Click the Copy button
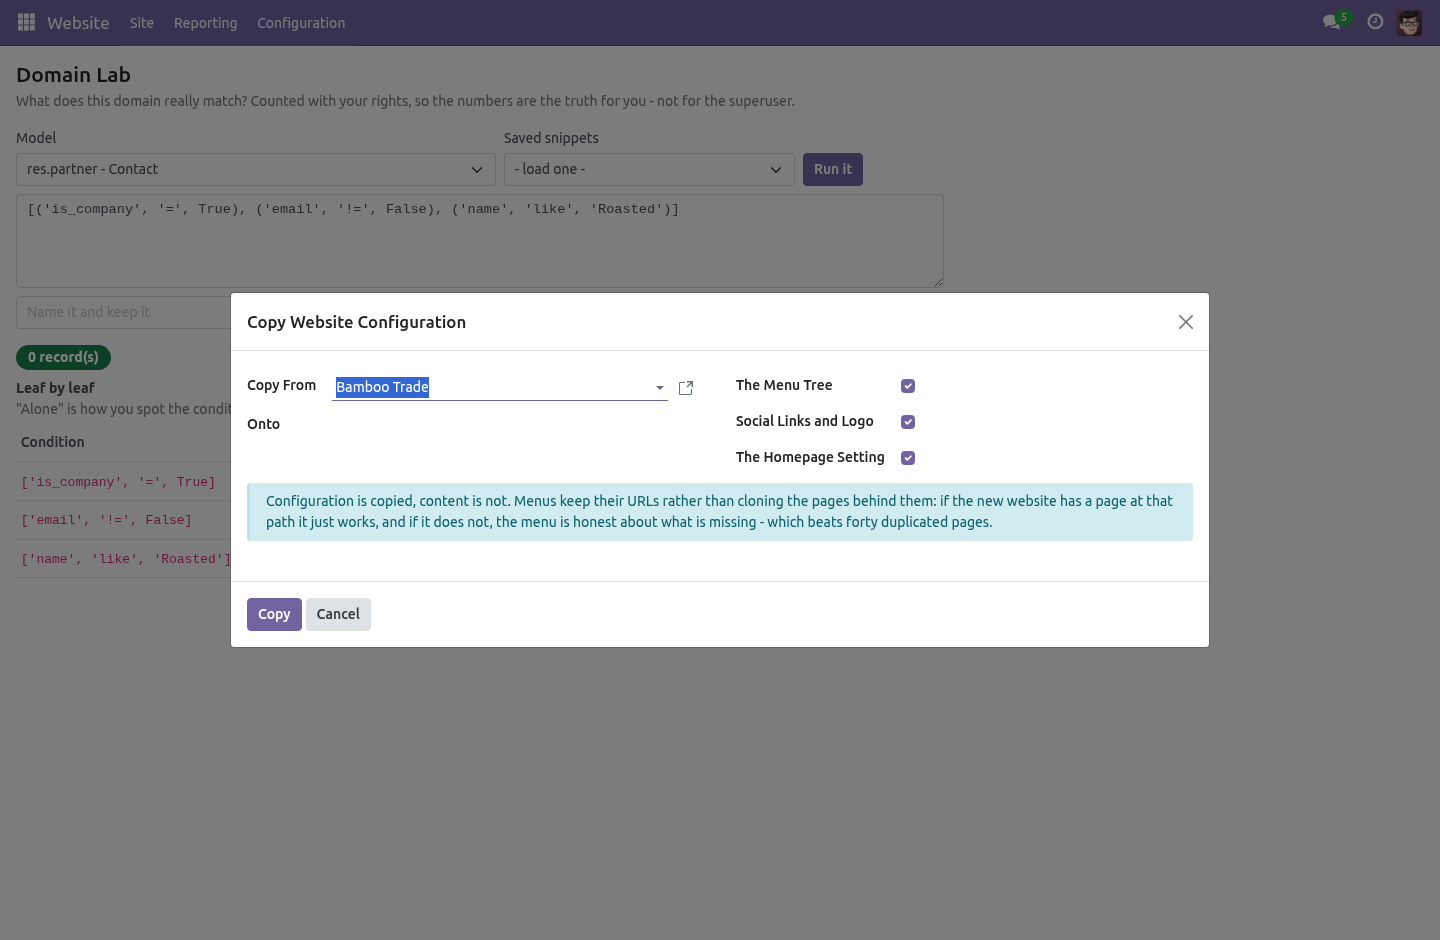 coord(274,614)
